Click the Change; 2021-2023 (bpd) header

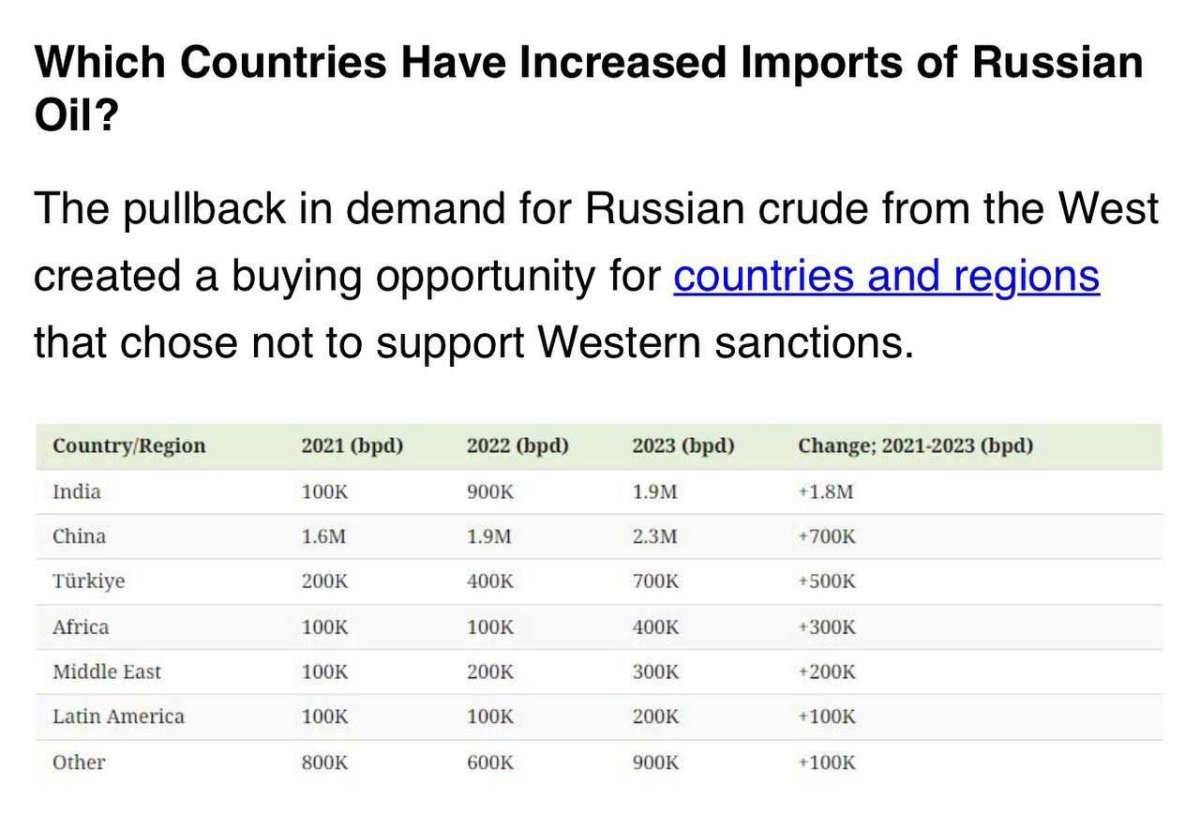point(915,446)
